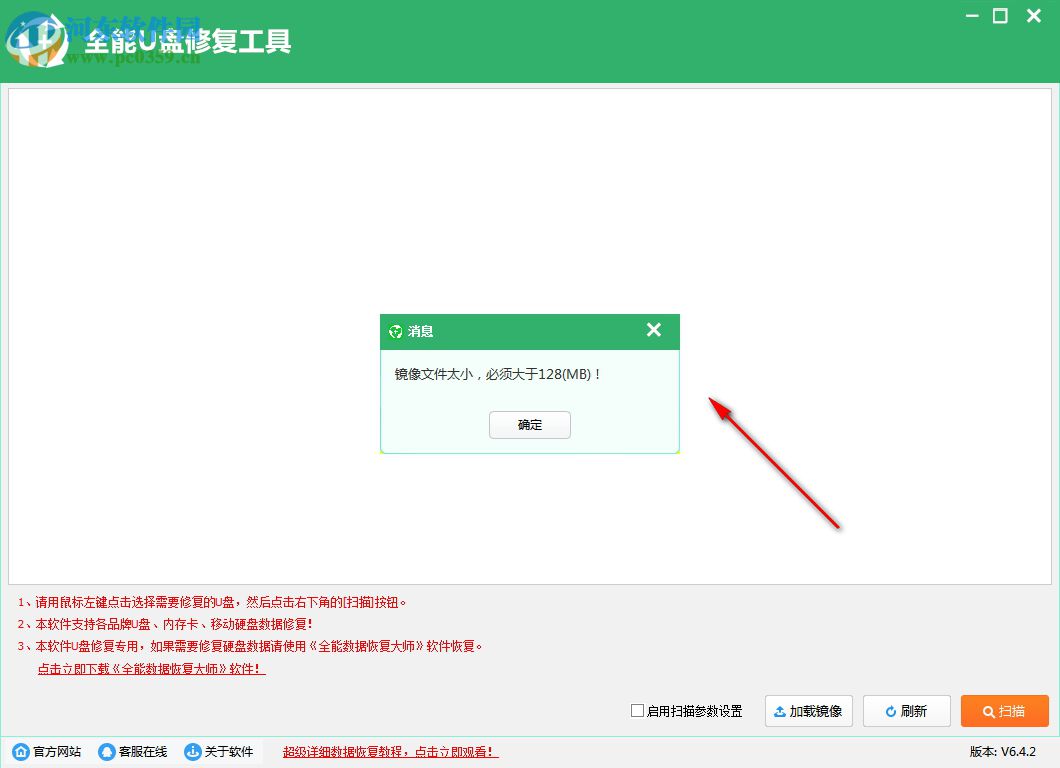Click the upload icon on 加载镜像 button
Viewport: 1060px width, 768px height.
pyautogui.click(x=780, y=711)
